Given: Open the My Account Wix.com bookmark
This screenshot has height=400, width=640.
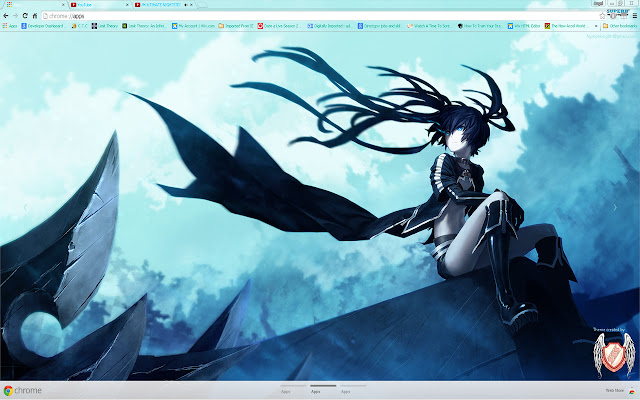Looking at the screenshot, I should [193, 26].
